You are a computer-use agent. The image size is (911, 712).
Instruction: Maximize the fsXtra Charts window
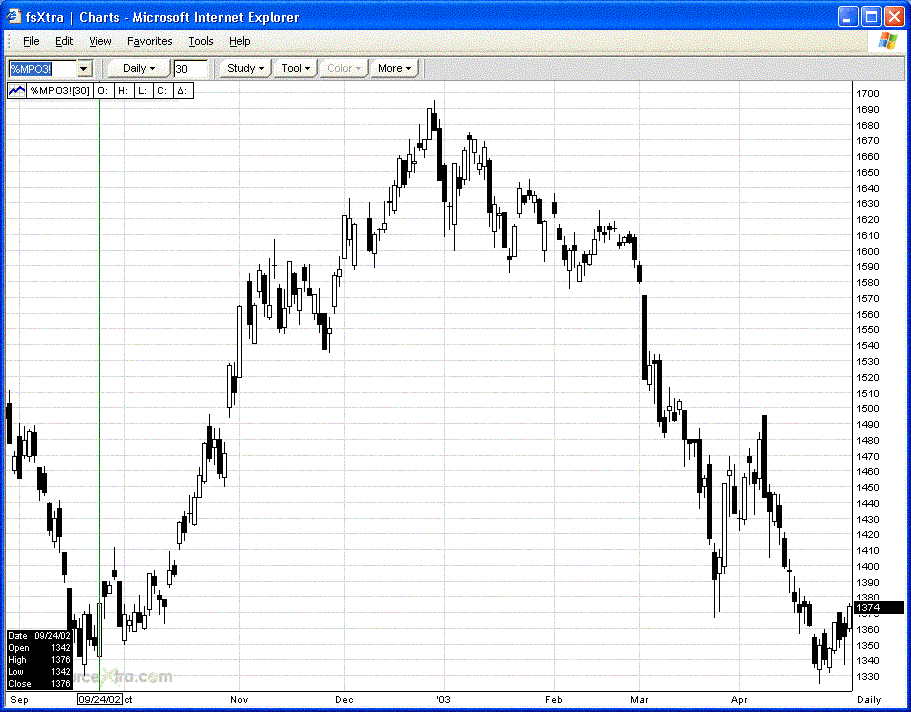(x=871, y=17)
